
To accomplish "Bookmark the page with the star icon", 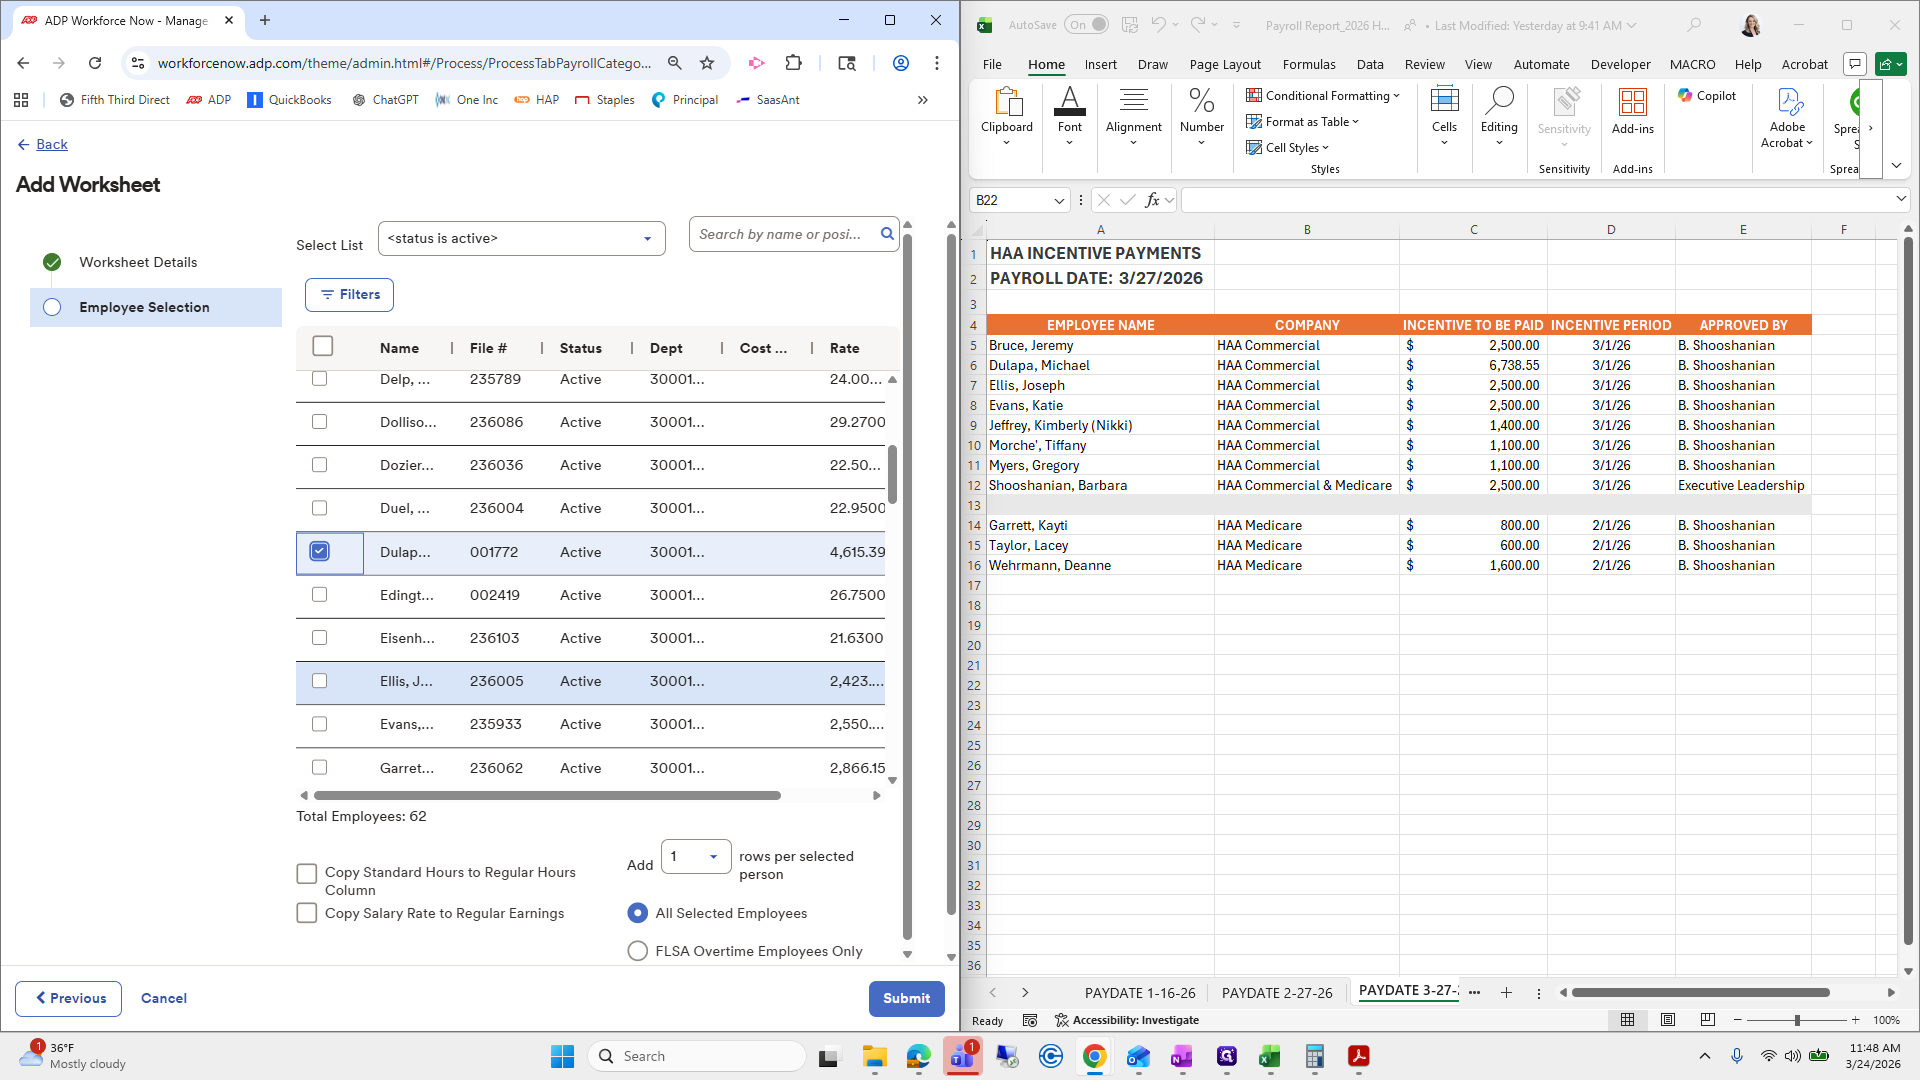I will coord(707,63).
